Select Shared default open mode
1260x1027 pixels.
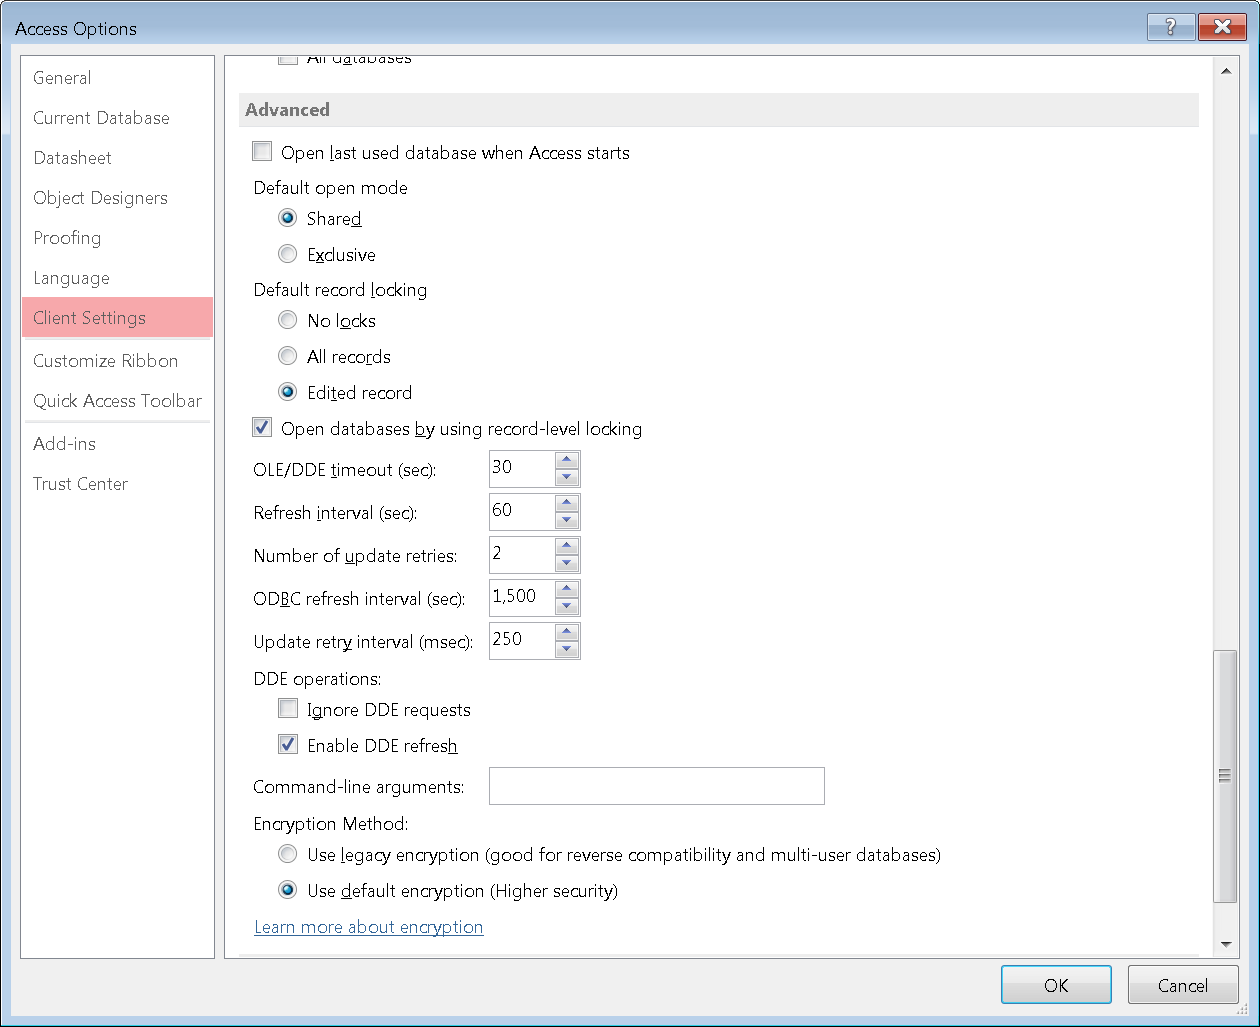tap(288, 218)
